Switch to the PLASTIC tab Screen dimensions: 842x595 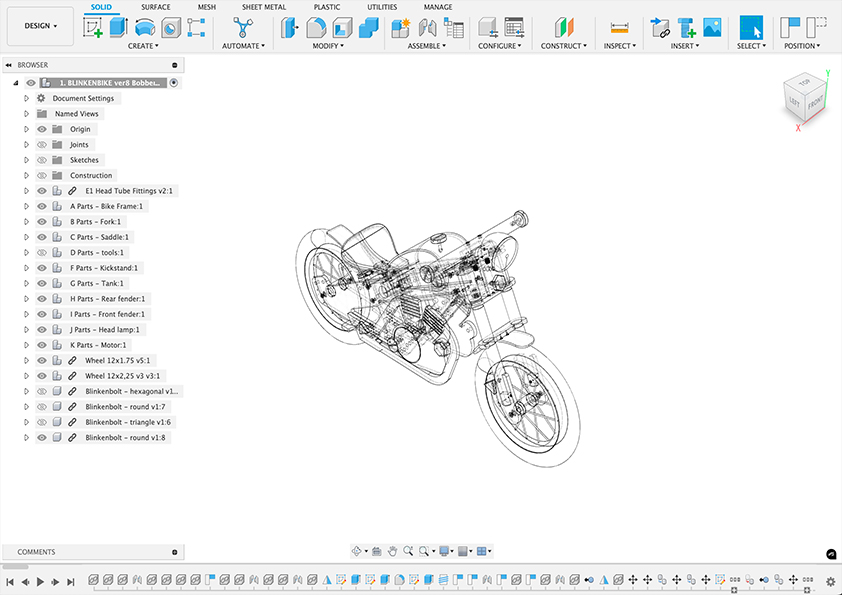click(x=327, y=7)
